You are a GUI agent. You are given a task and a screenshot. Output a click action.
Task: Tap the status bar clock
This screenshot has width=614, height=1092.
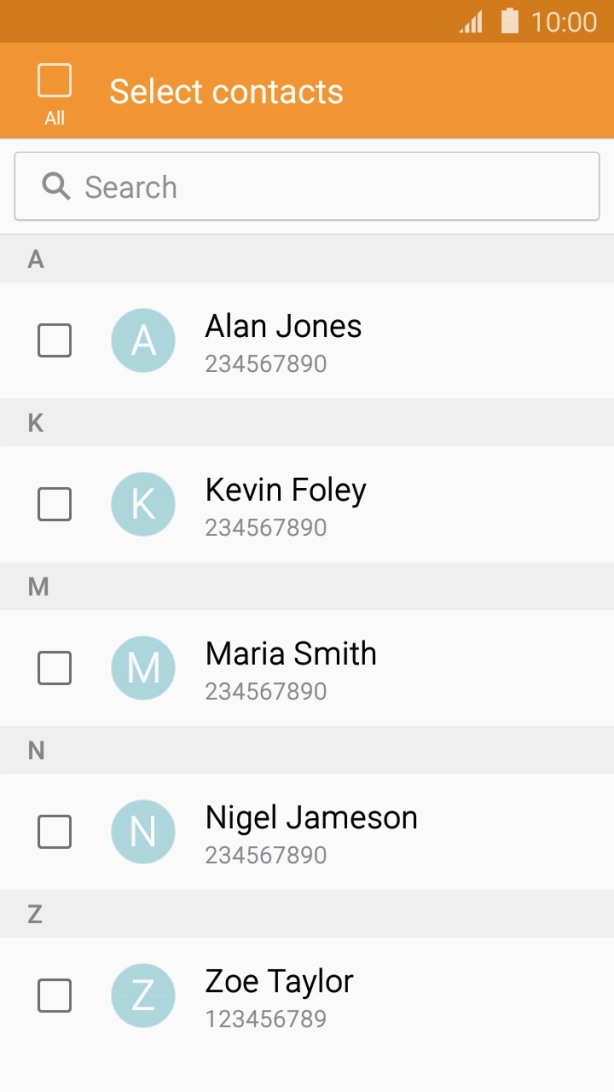564,22
